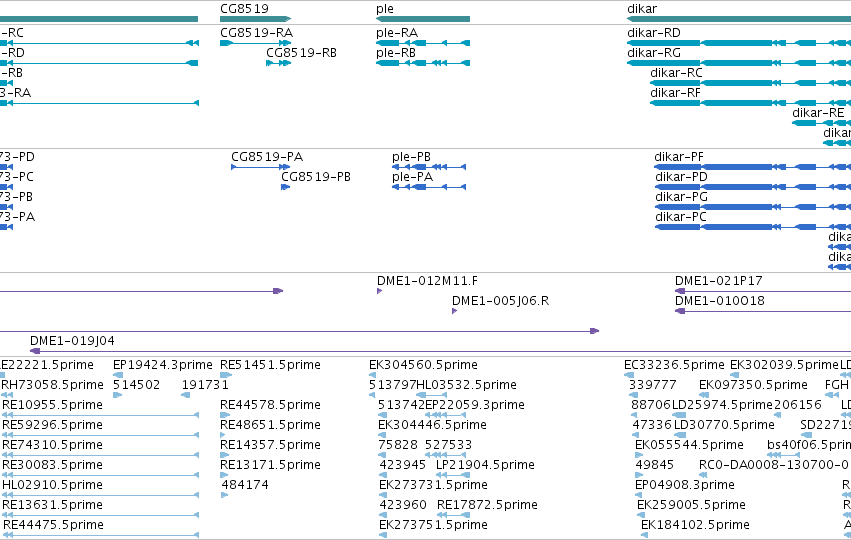Select the dikar-RE transcript label

(818, 113)
